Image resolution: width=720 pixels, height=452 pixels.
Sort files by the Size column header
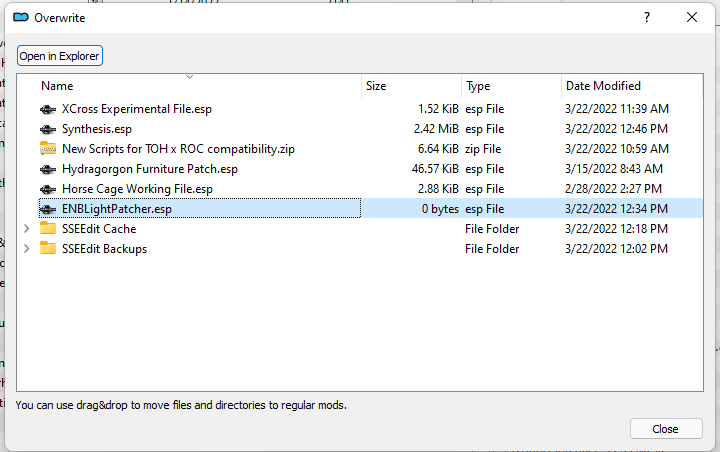tap(376, 86)
